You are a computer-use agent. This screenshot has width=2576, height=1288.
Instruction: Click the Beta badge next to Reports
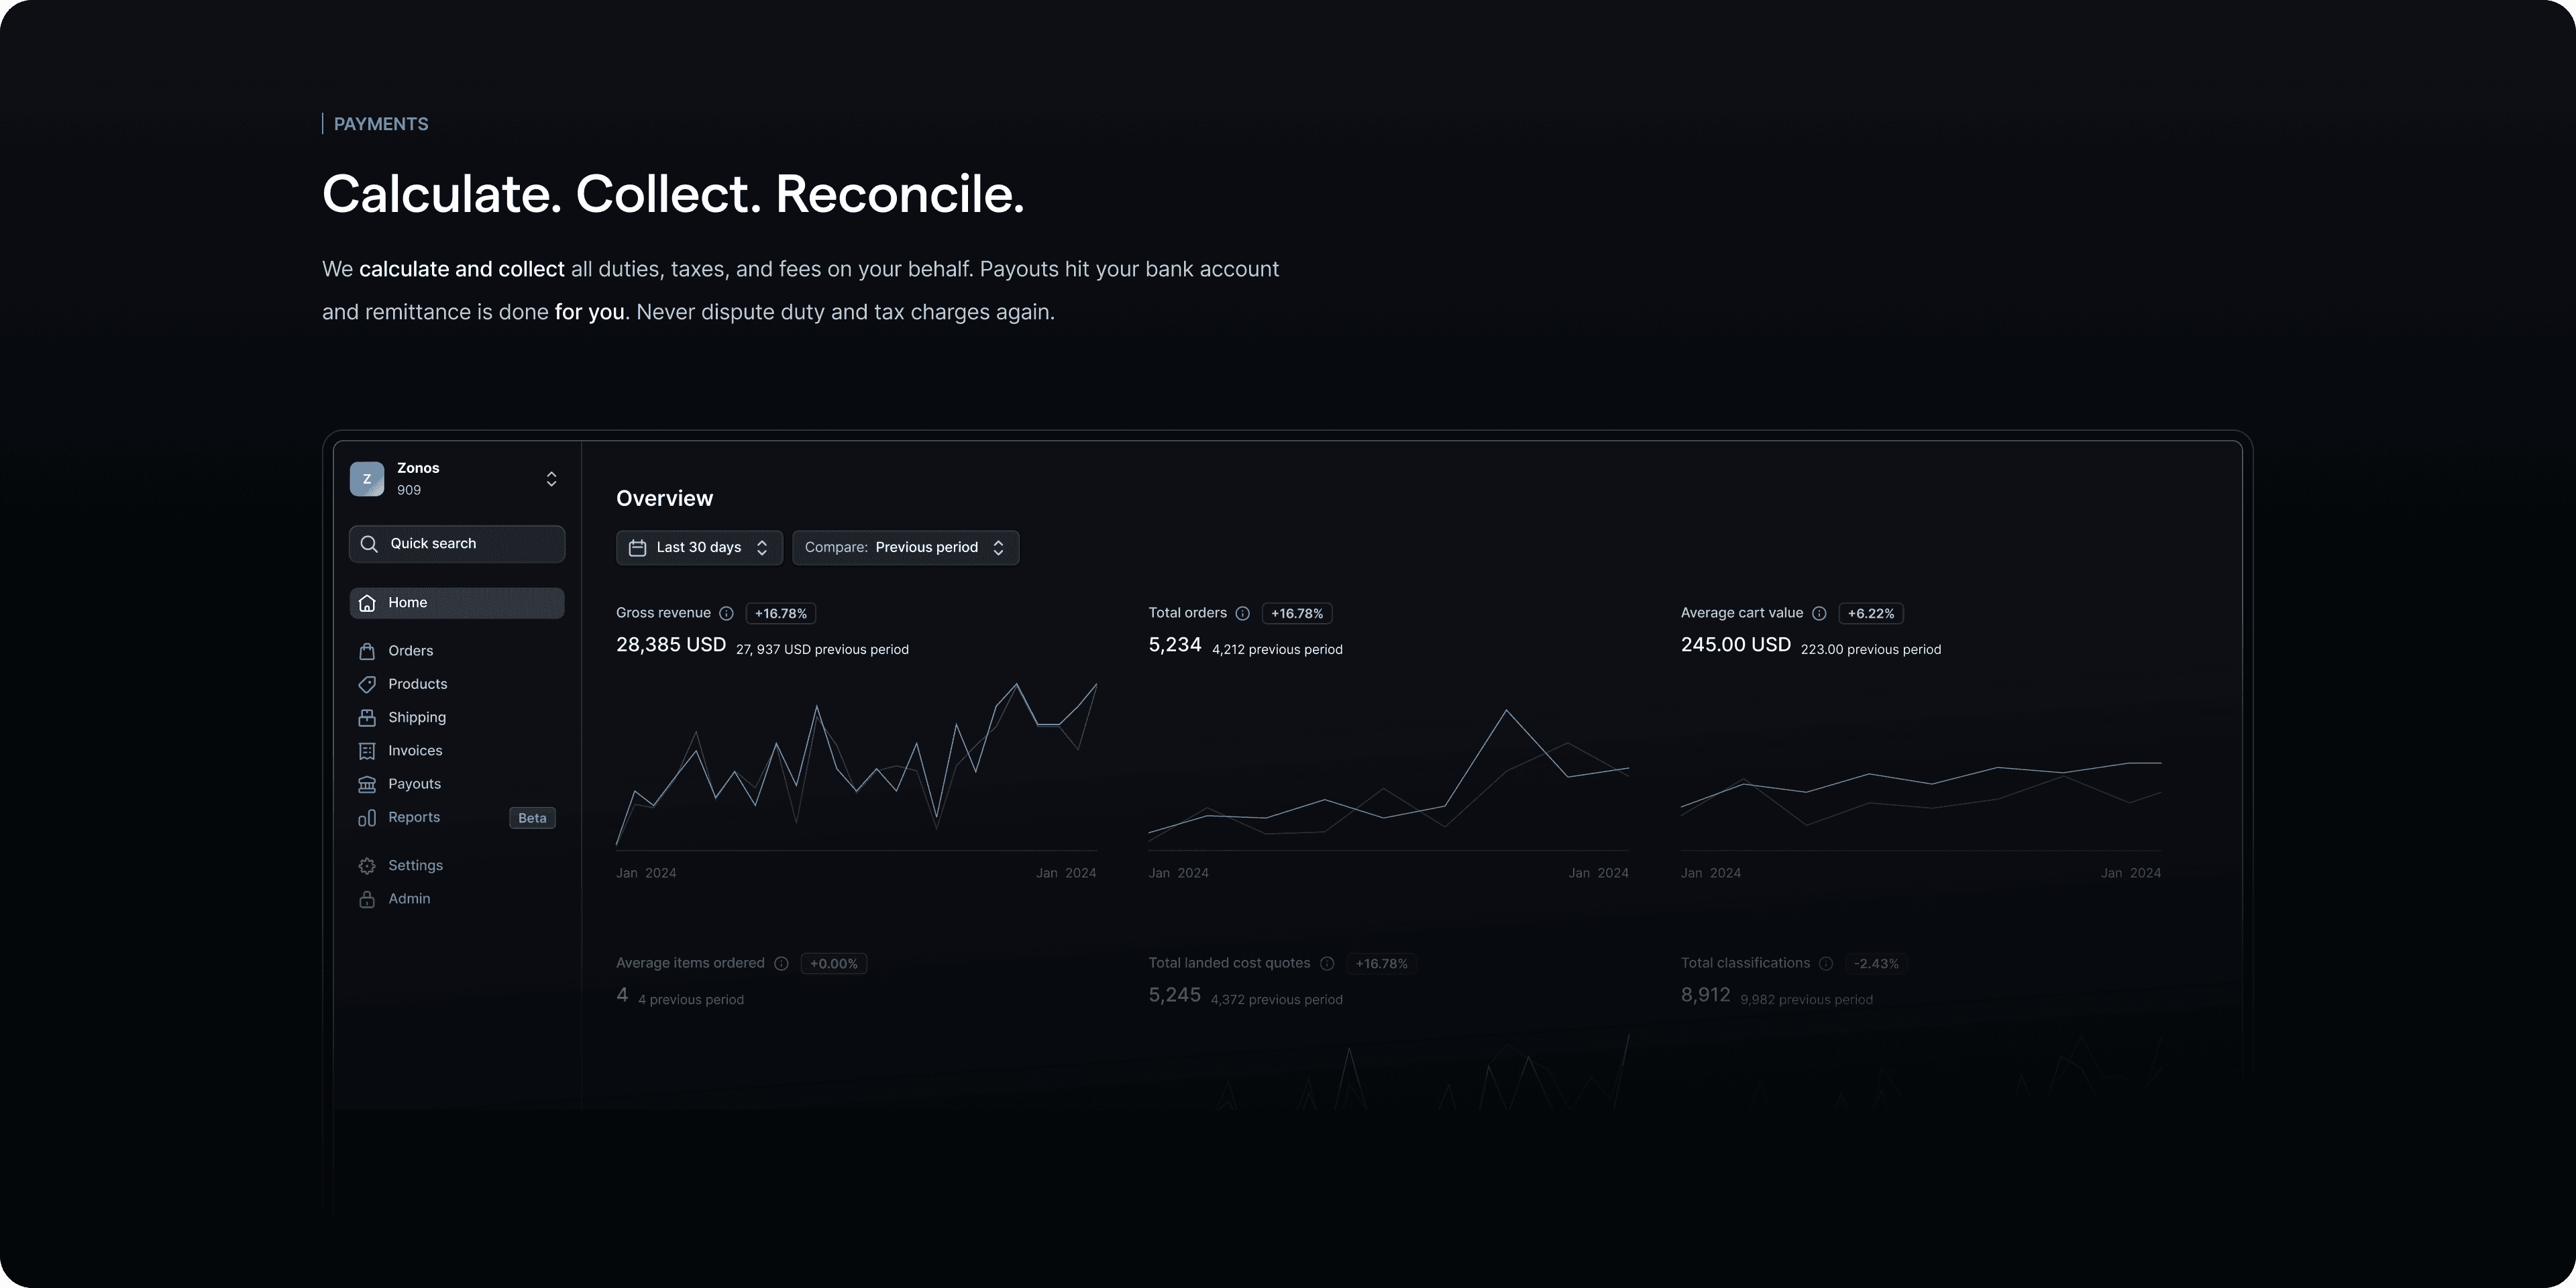click(532, 818)
